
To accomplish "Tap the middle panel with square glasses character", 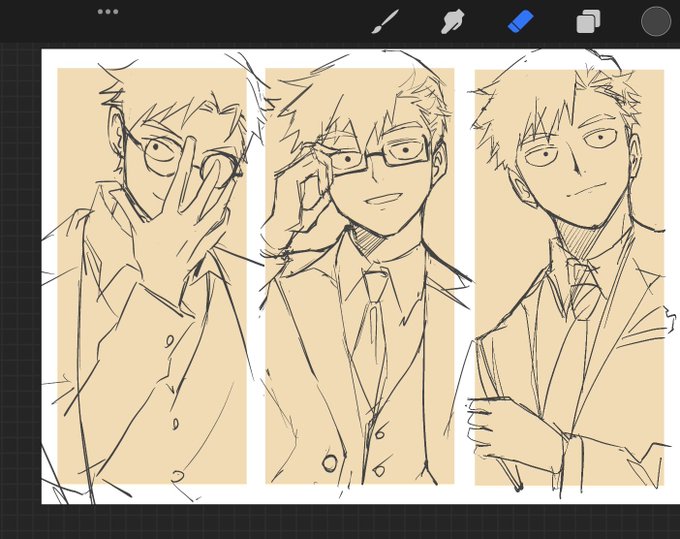I will pyautogui.click(x=360, y=276).
